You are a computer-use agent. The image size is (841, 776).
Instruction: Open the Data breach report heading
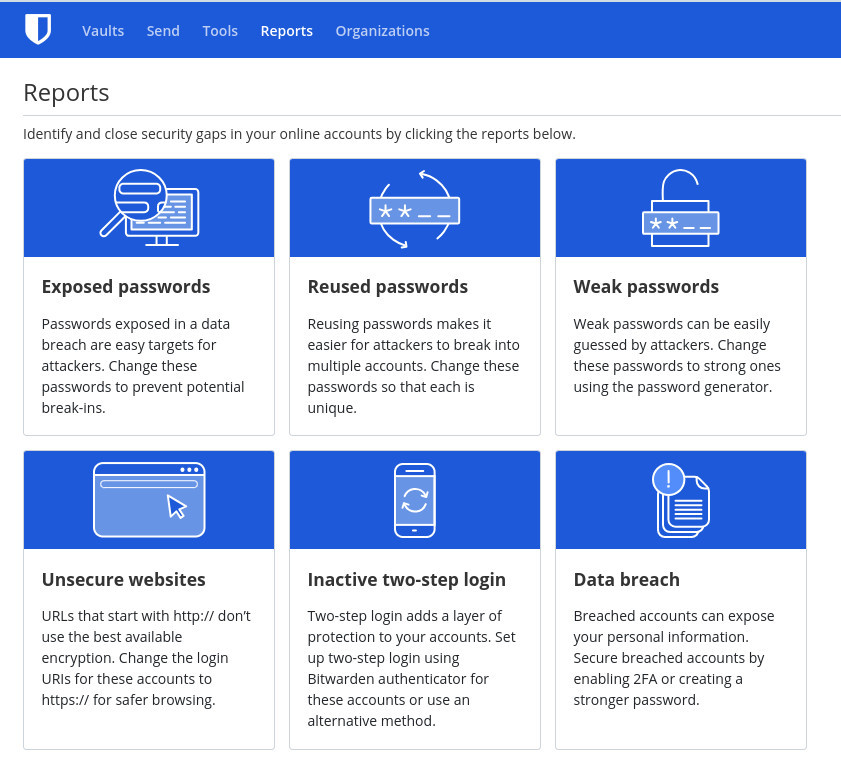(x=626, y=579)
